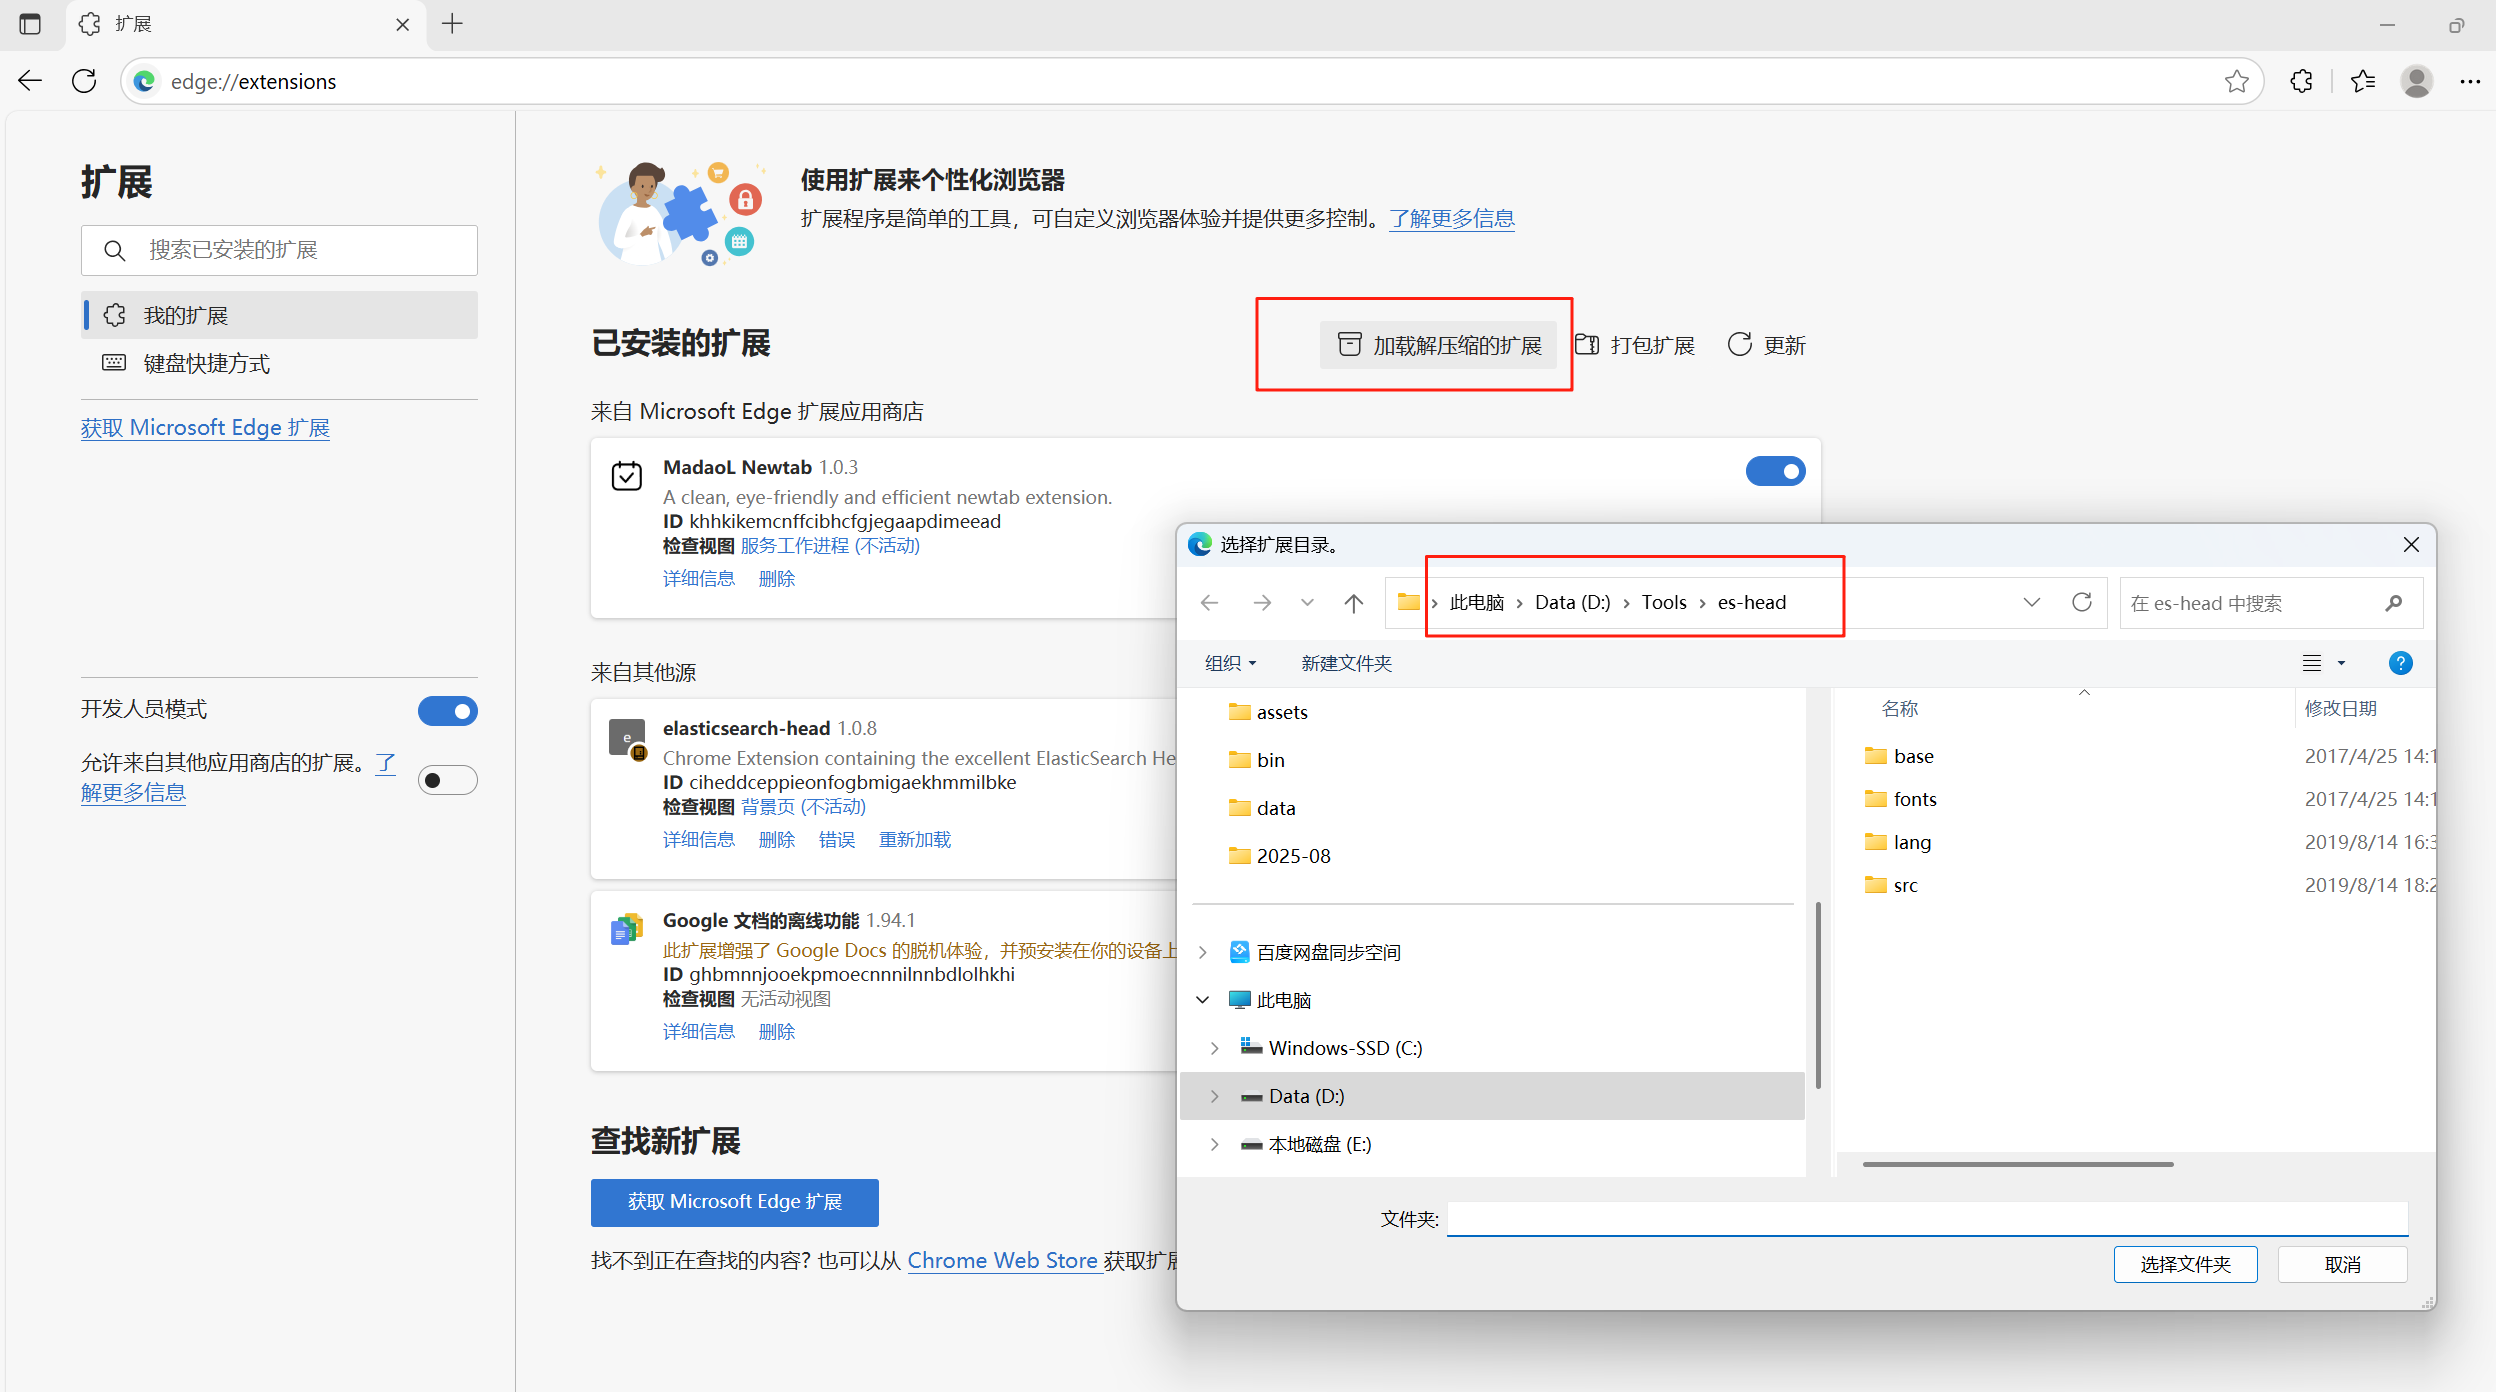
Task: Open the 组织 dropdown menu
Action: coord(1229,663)
